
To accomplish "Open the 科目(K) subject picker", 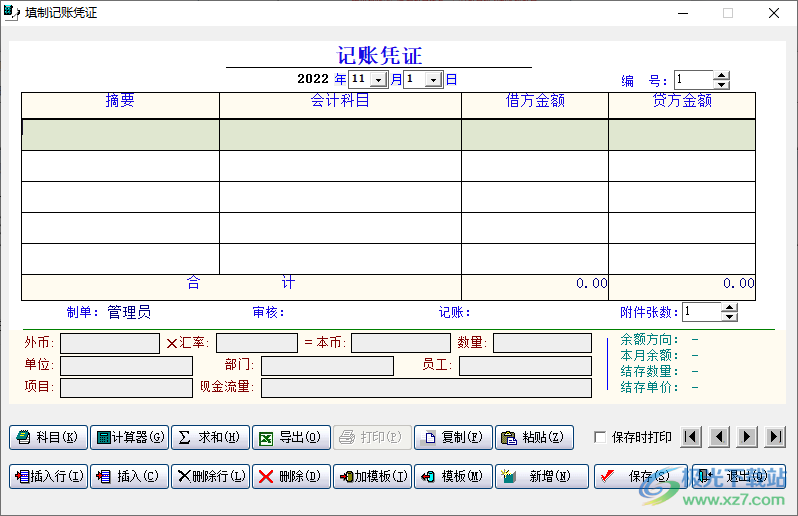I will 48,437.
